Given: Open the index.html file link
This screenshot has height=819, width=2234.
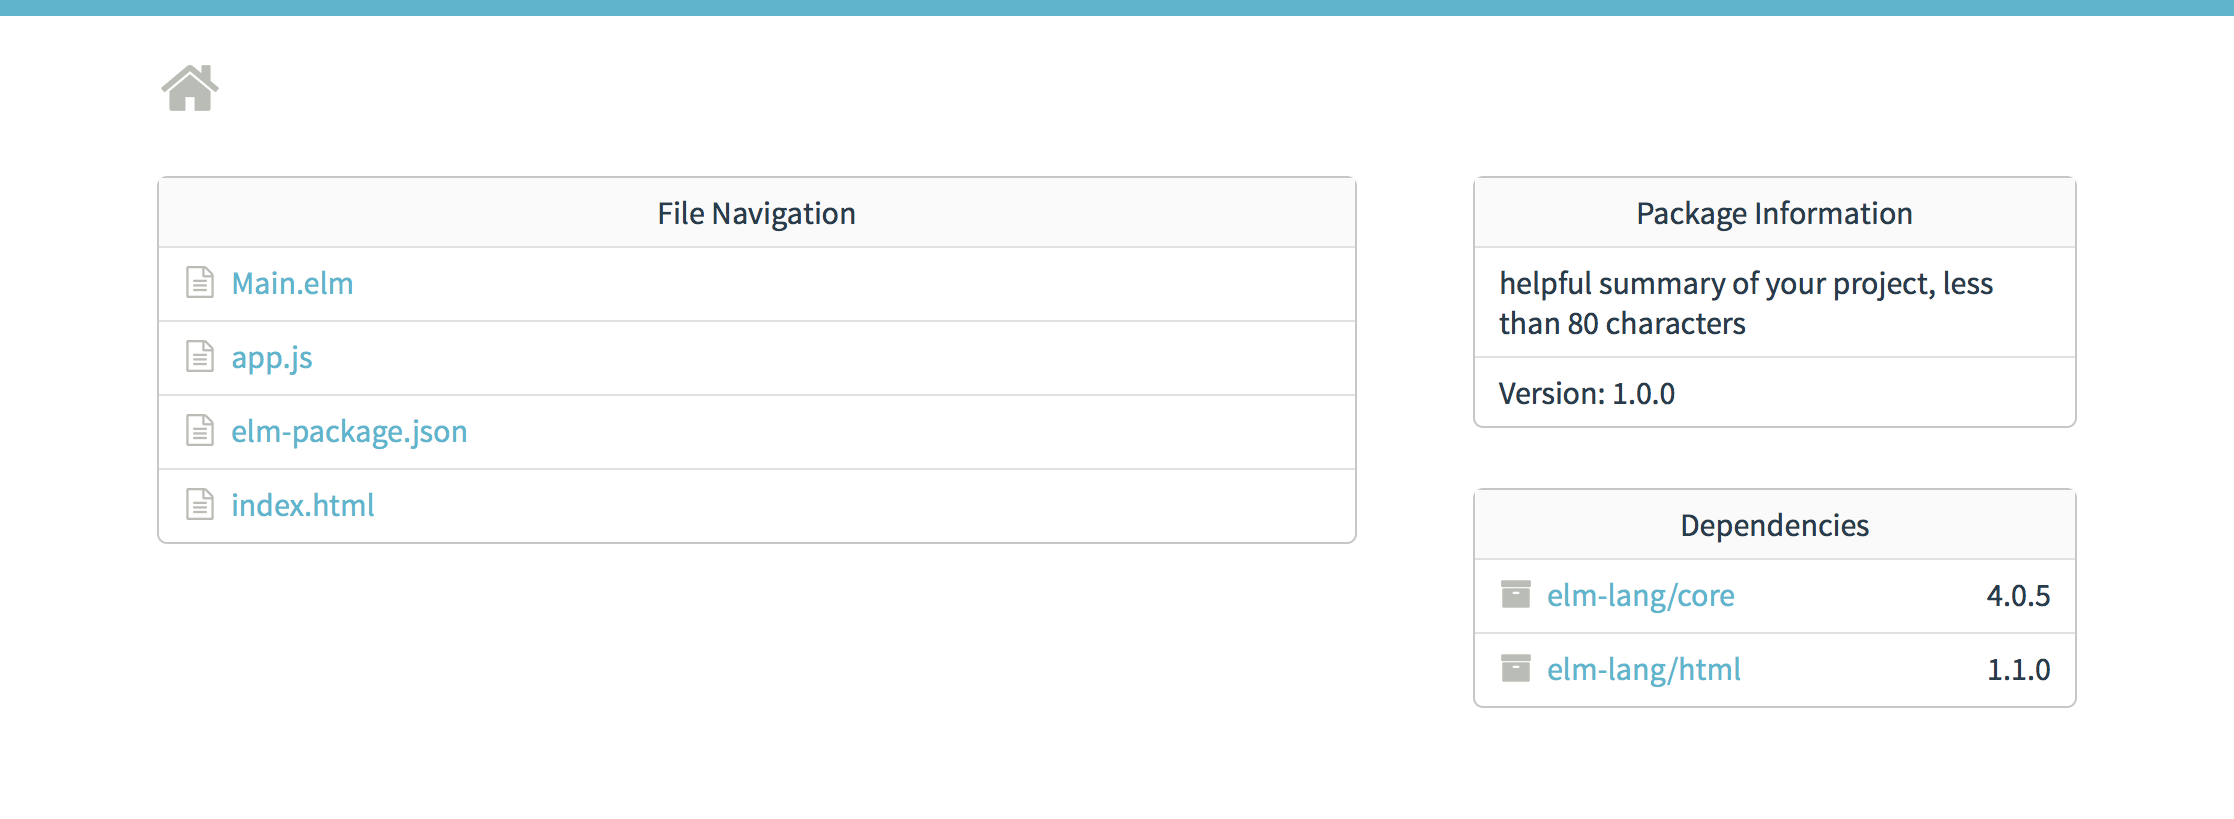Looking at the screenshot, I should tap(302, 506).
